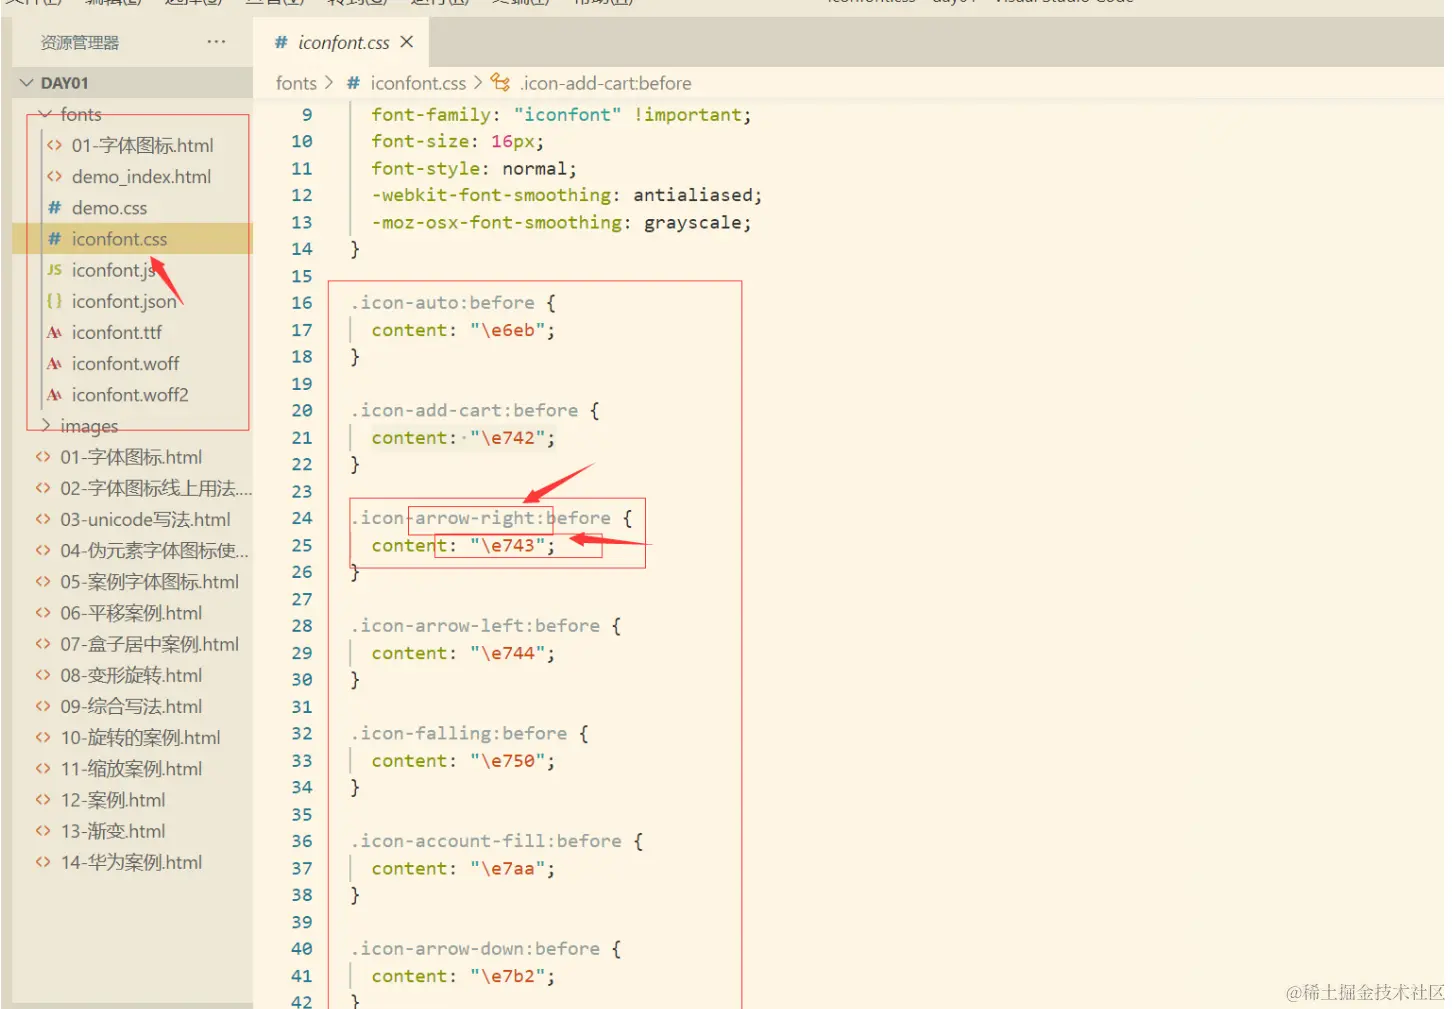Viewport: 1452px width, 1009px height.
Task: Click the 资源管理器 explorer panel title
Action: (79, 42)
